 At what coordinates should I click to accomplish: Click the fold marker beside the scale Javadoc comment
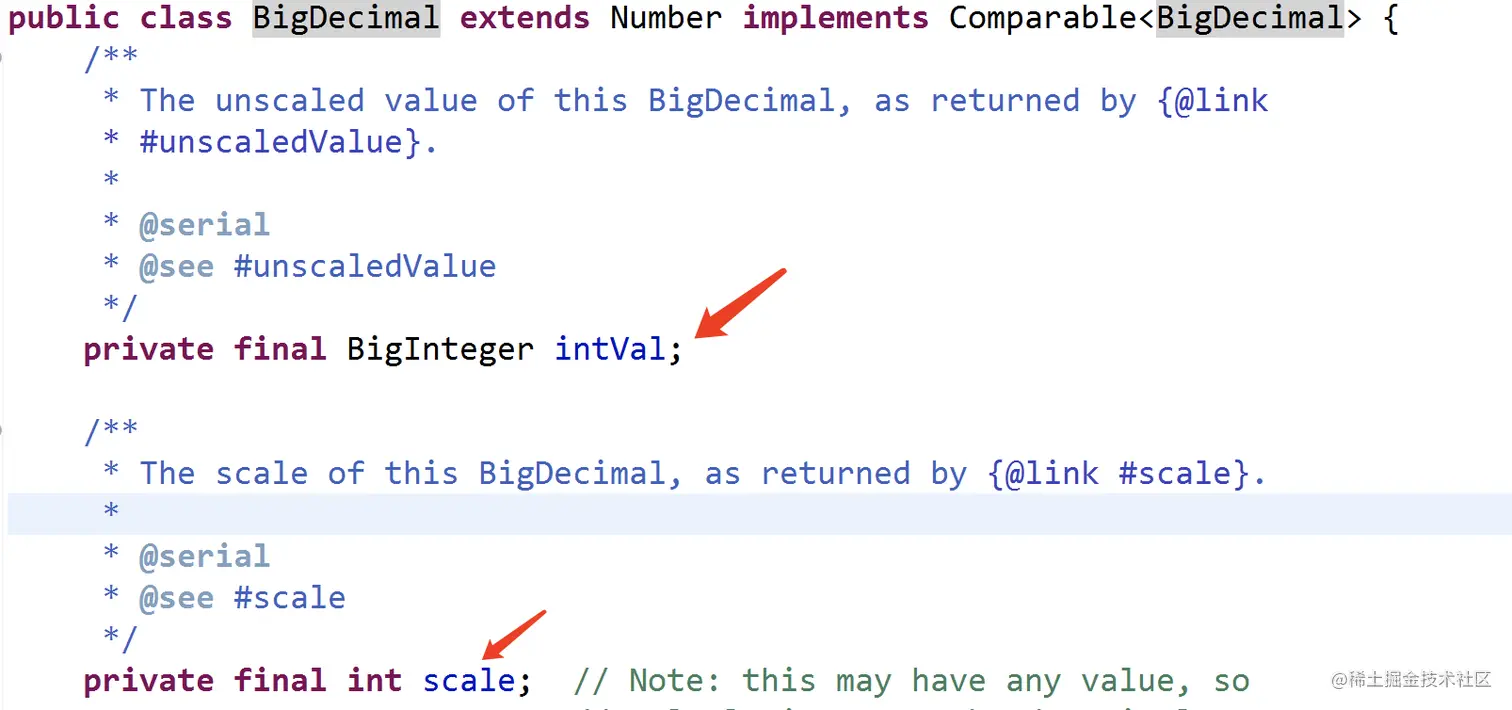point(3,431)
